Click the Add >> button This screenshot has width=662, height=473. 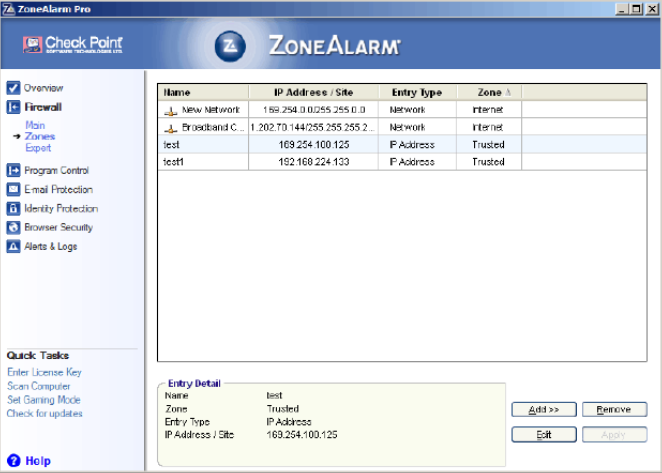544,409
